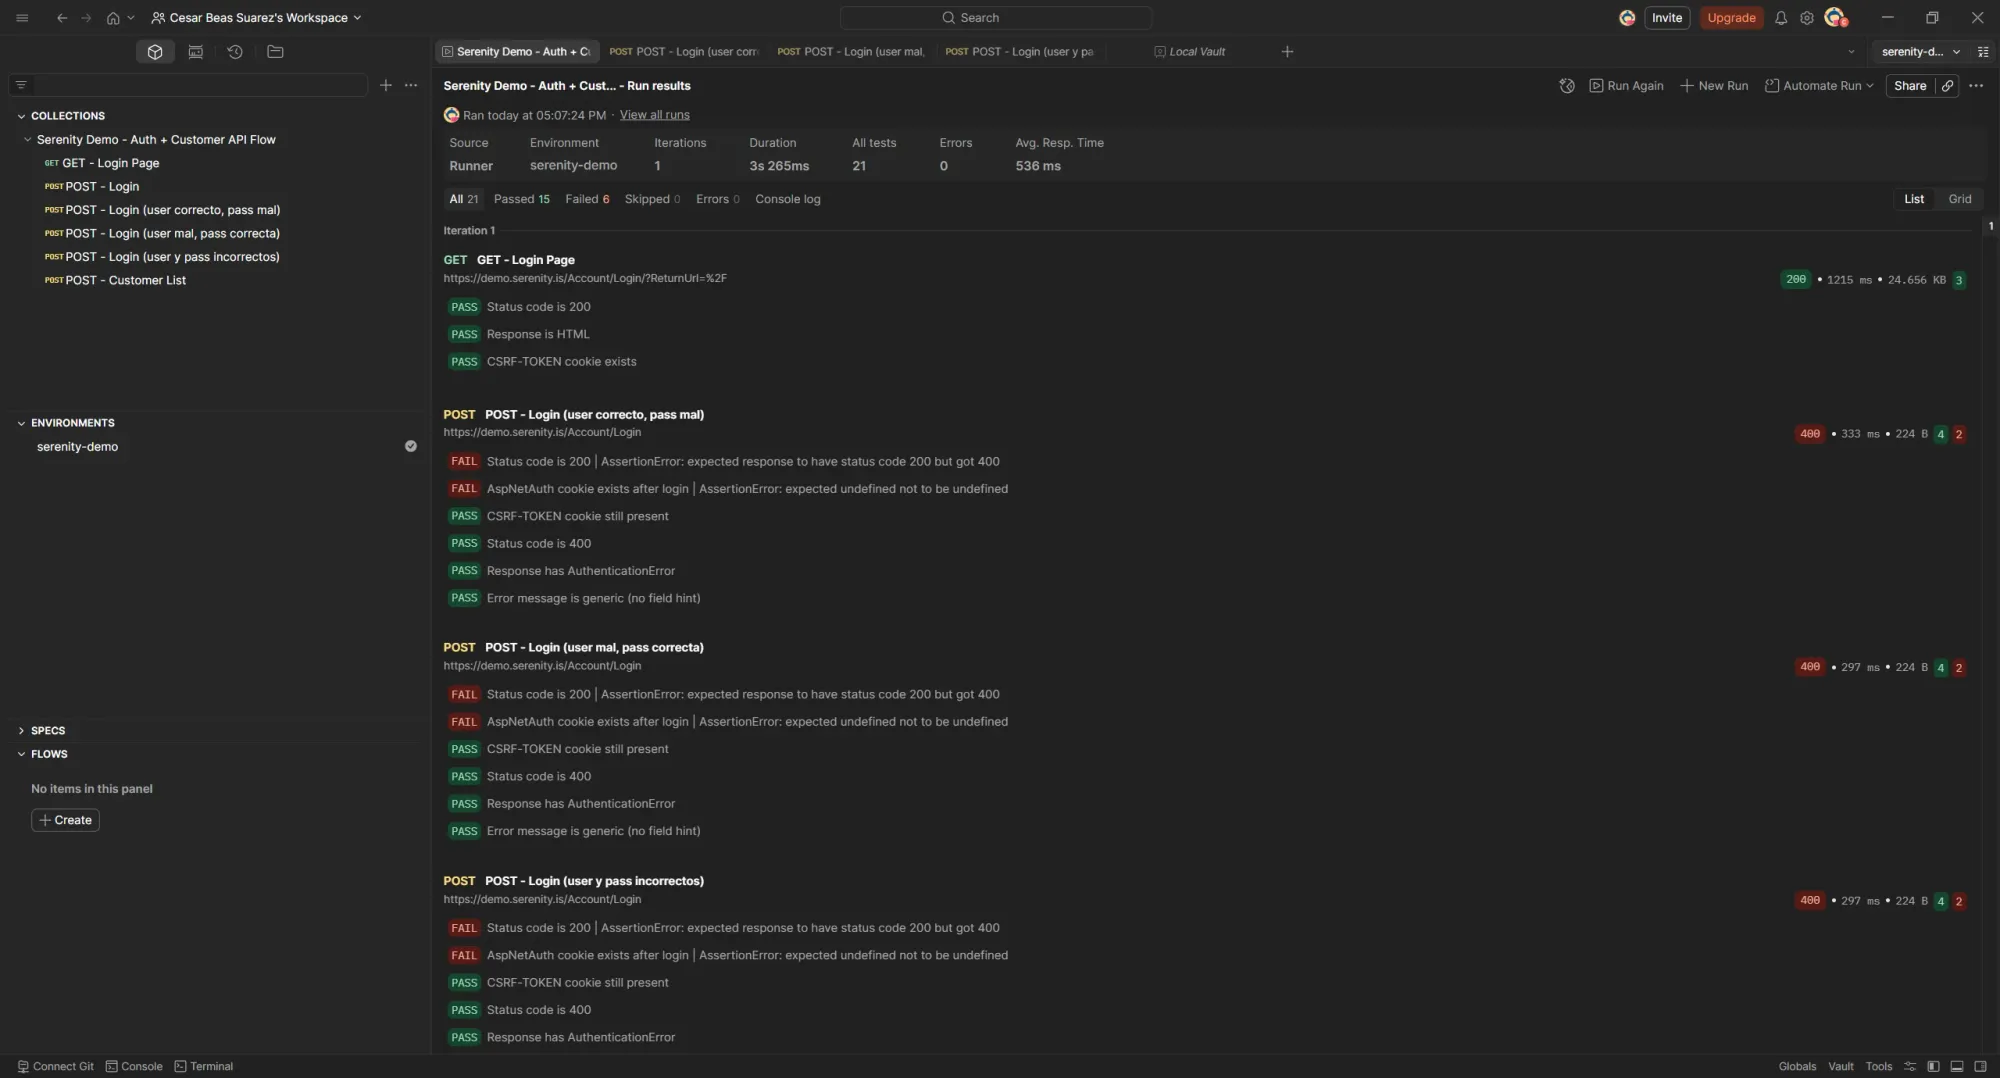Open the Scheduled runs clock icon

(1566, 86)
